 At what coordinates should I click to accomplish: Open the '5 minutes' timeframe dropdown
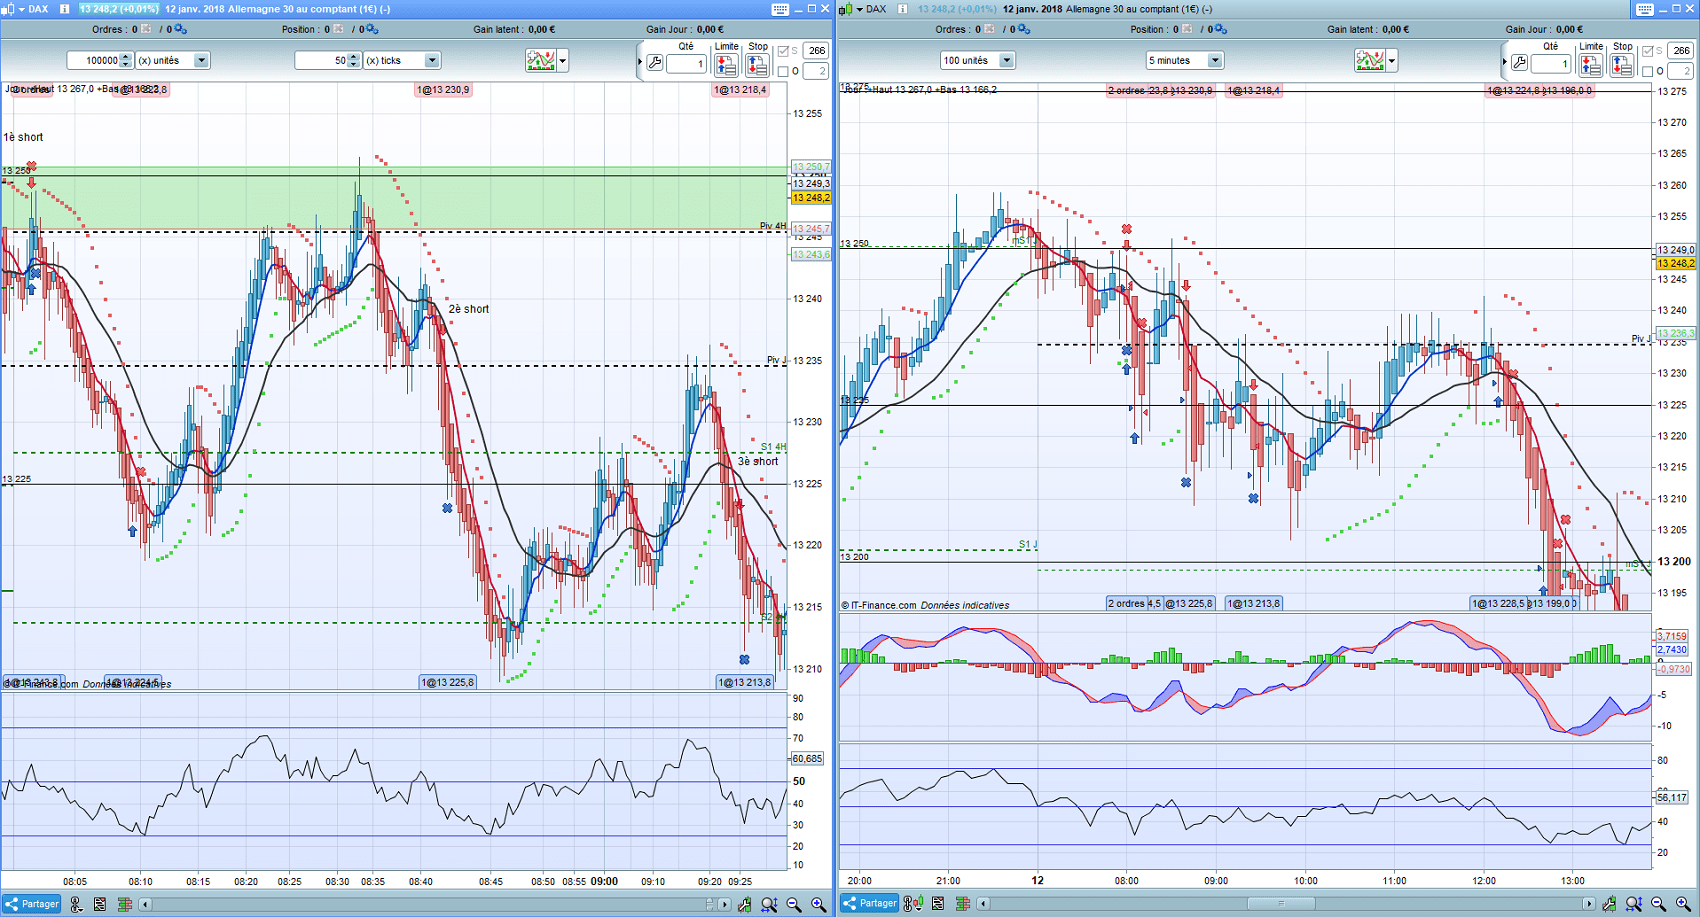pyautogui.click(x=1214, y=61)
